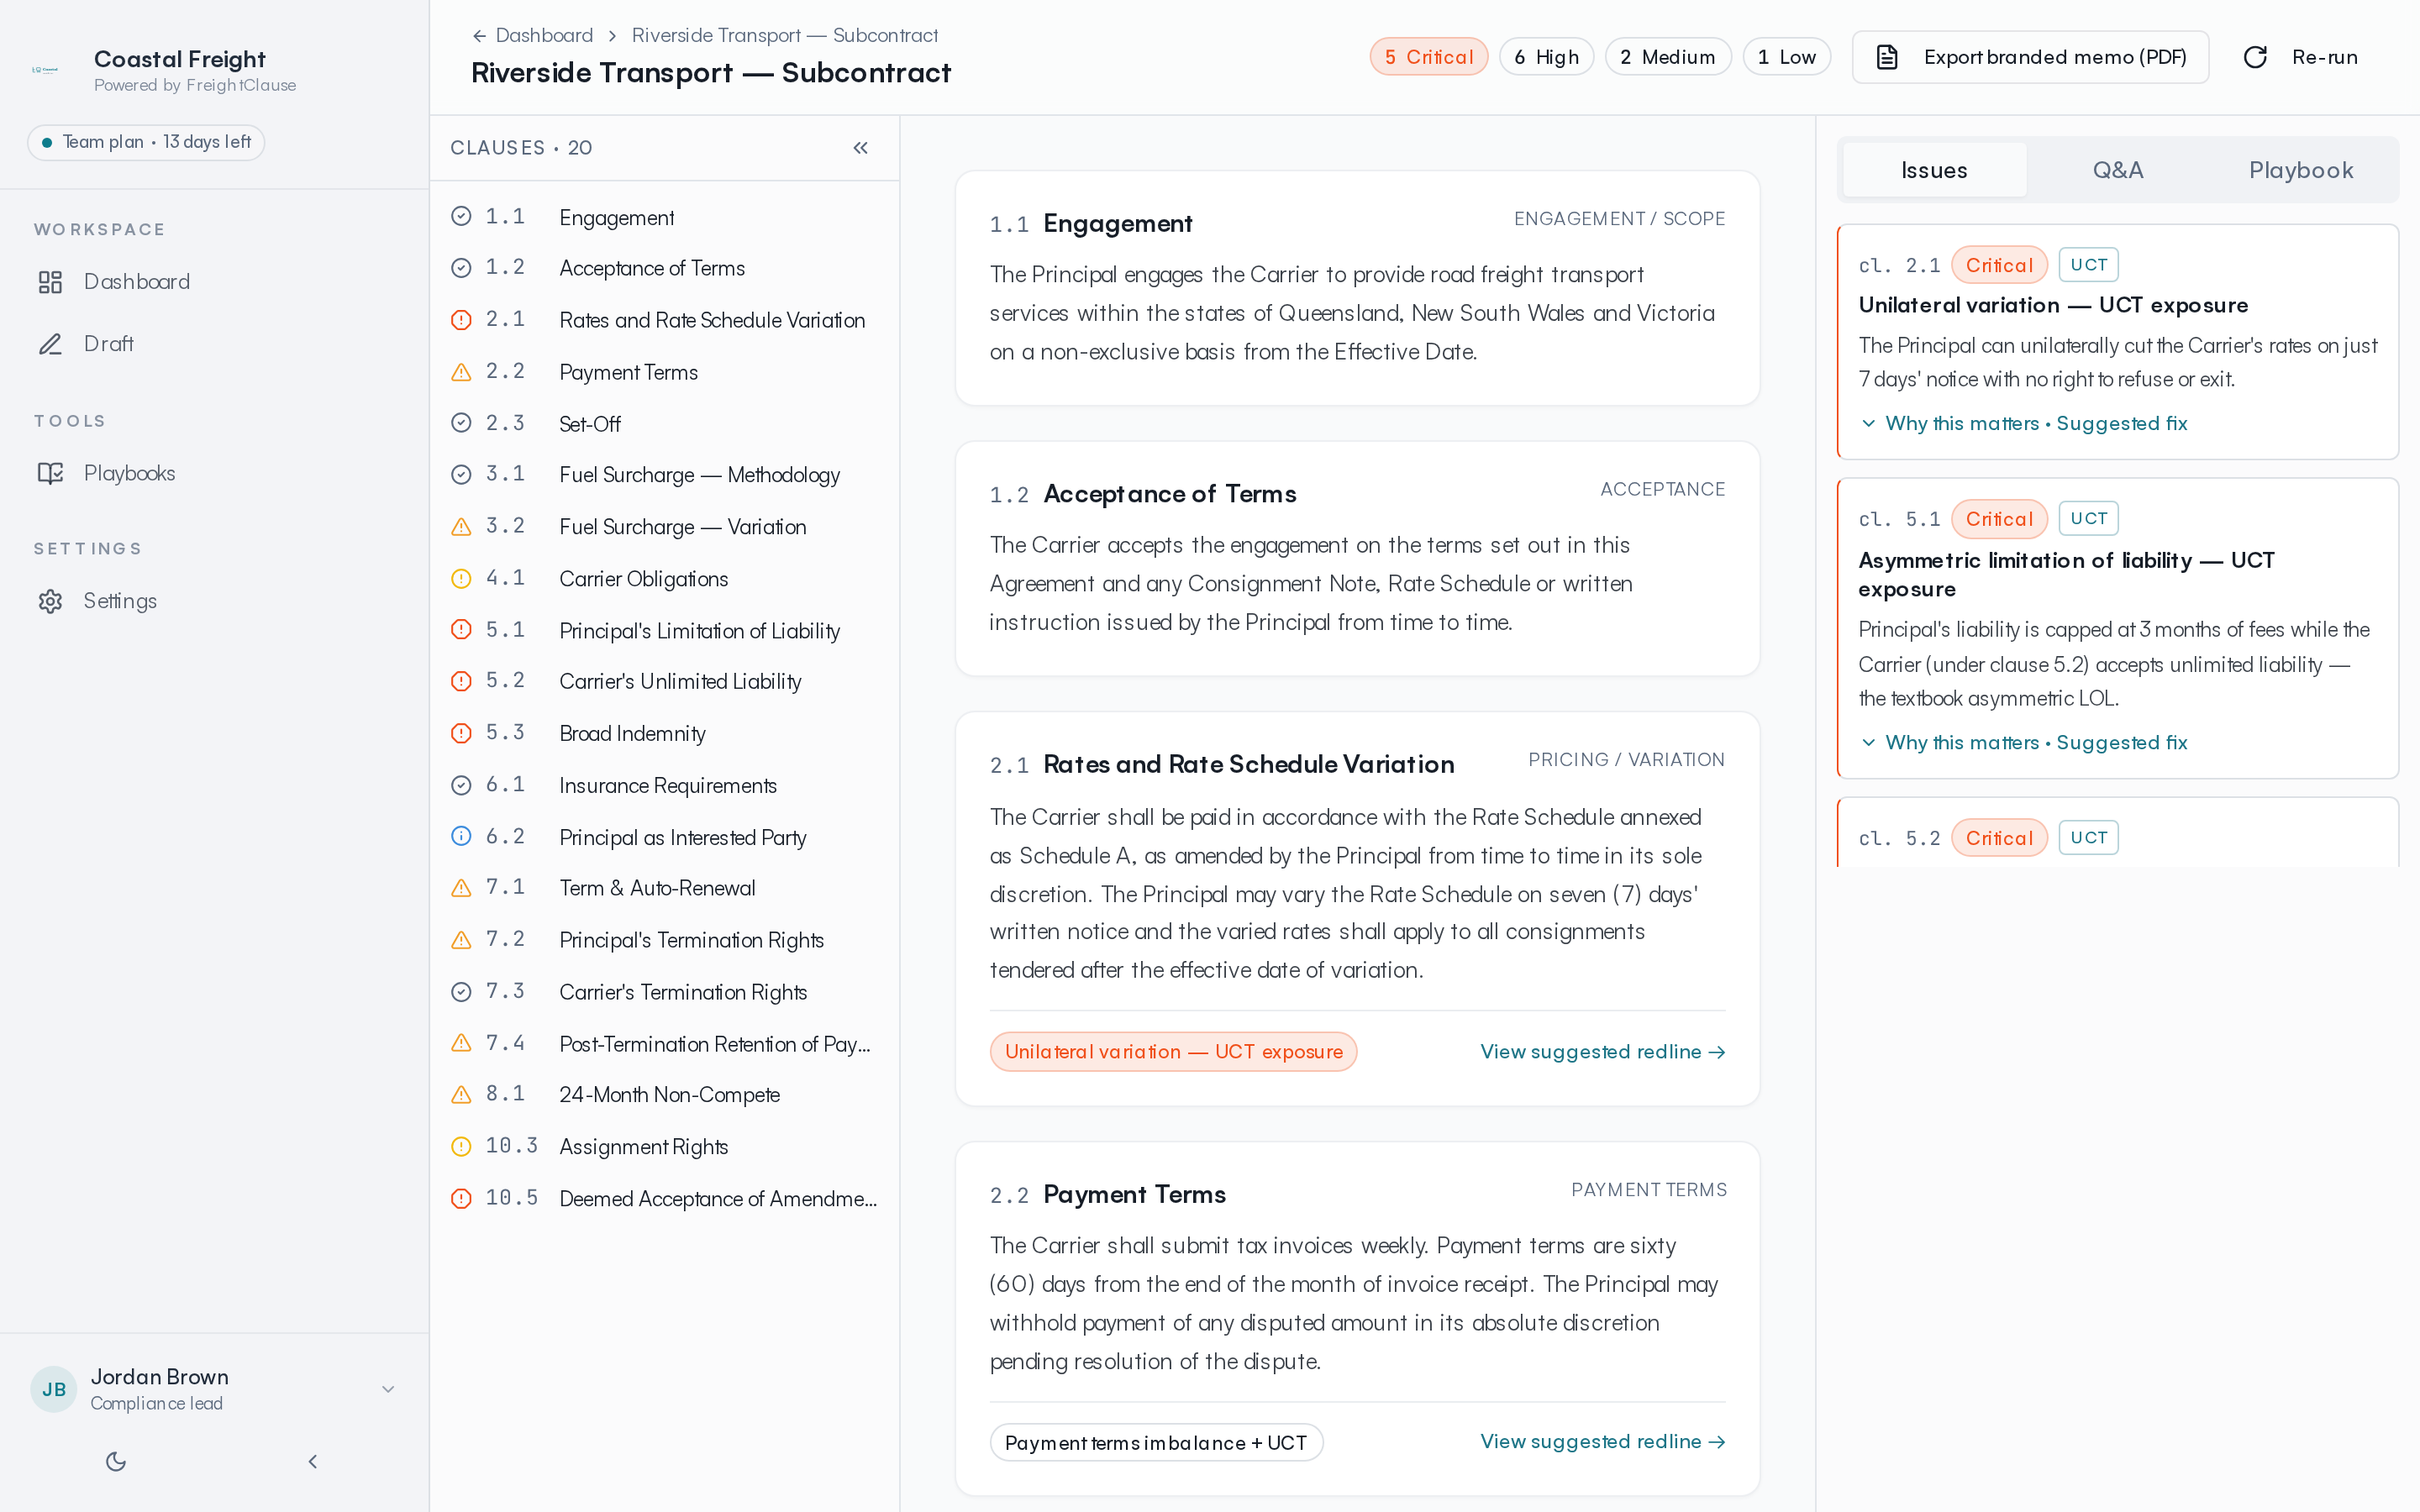The image size is (2420, 1512).
Task: Click Payment terms imbalance + UCT tag
Action: click(1156, 1442)
